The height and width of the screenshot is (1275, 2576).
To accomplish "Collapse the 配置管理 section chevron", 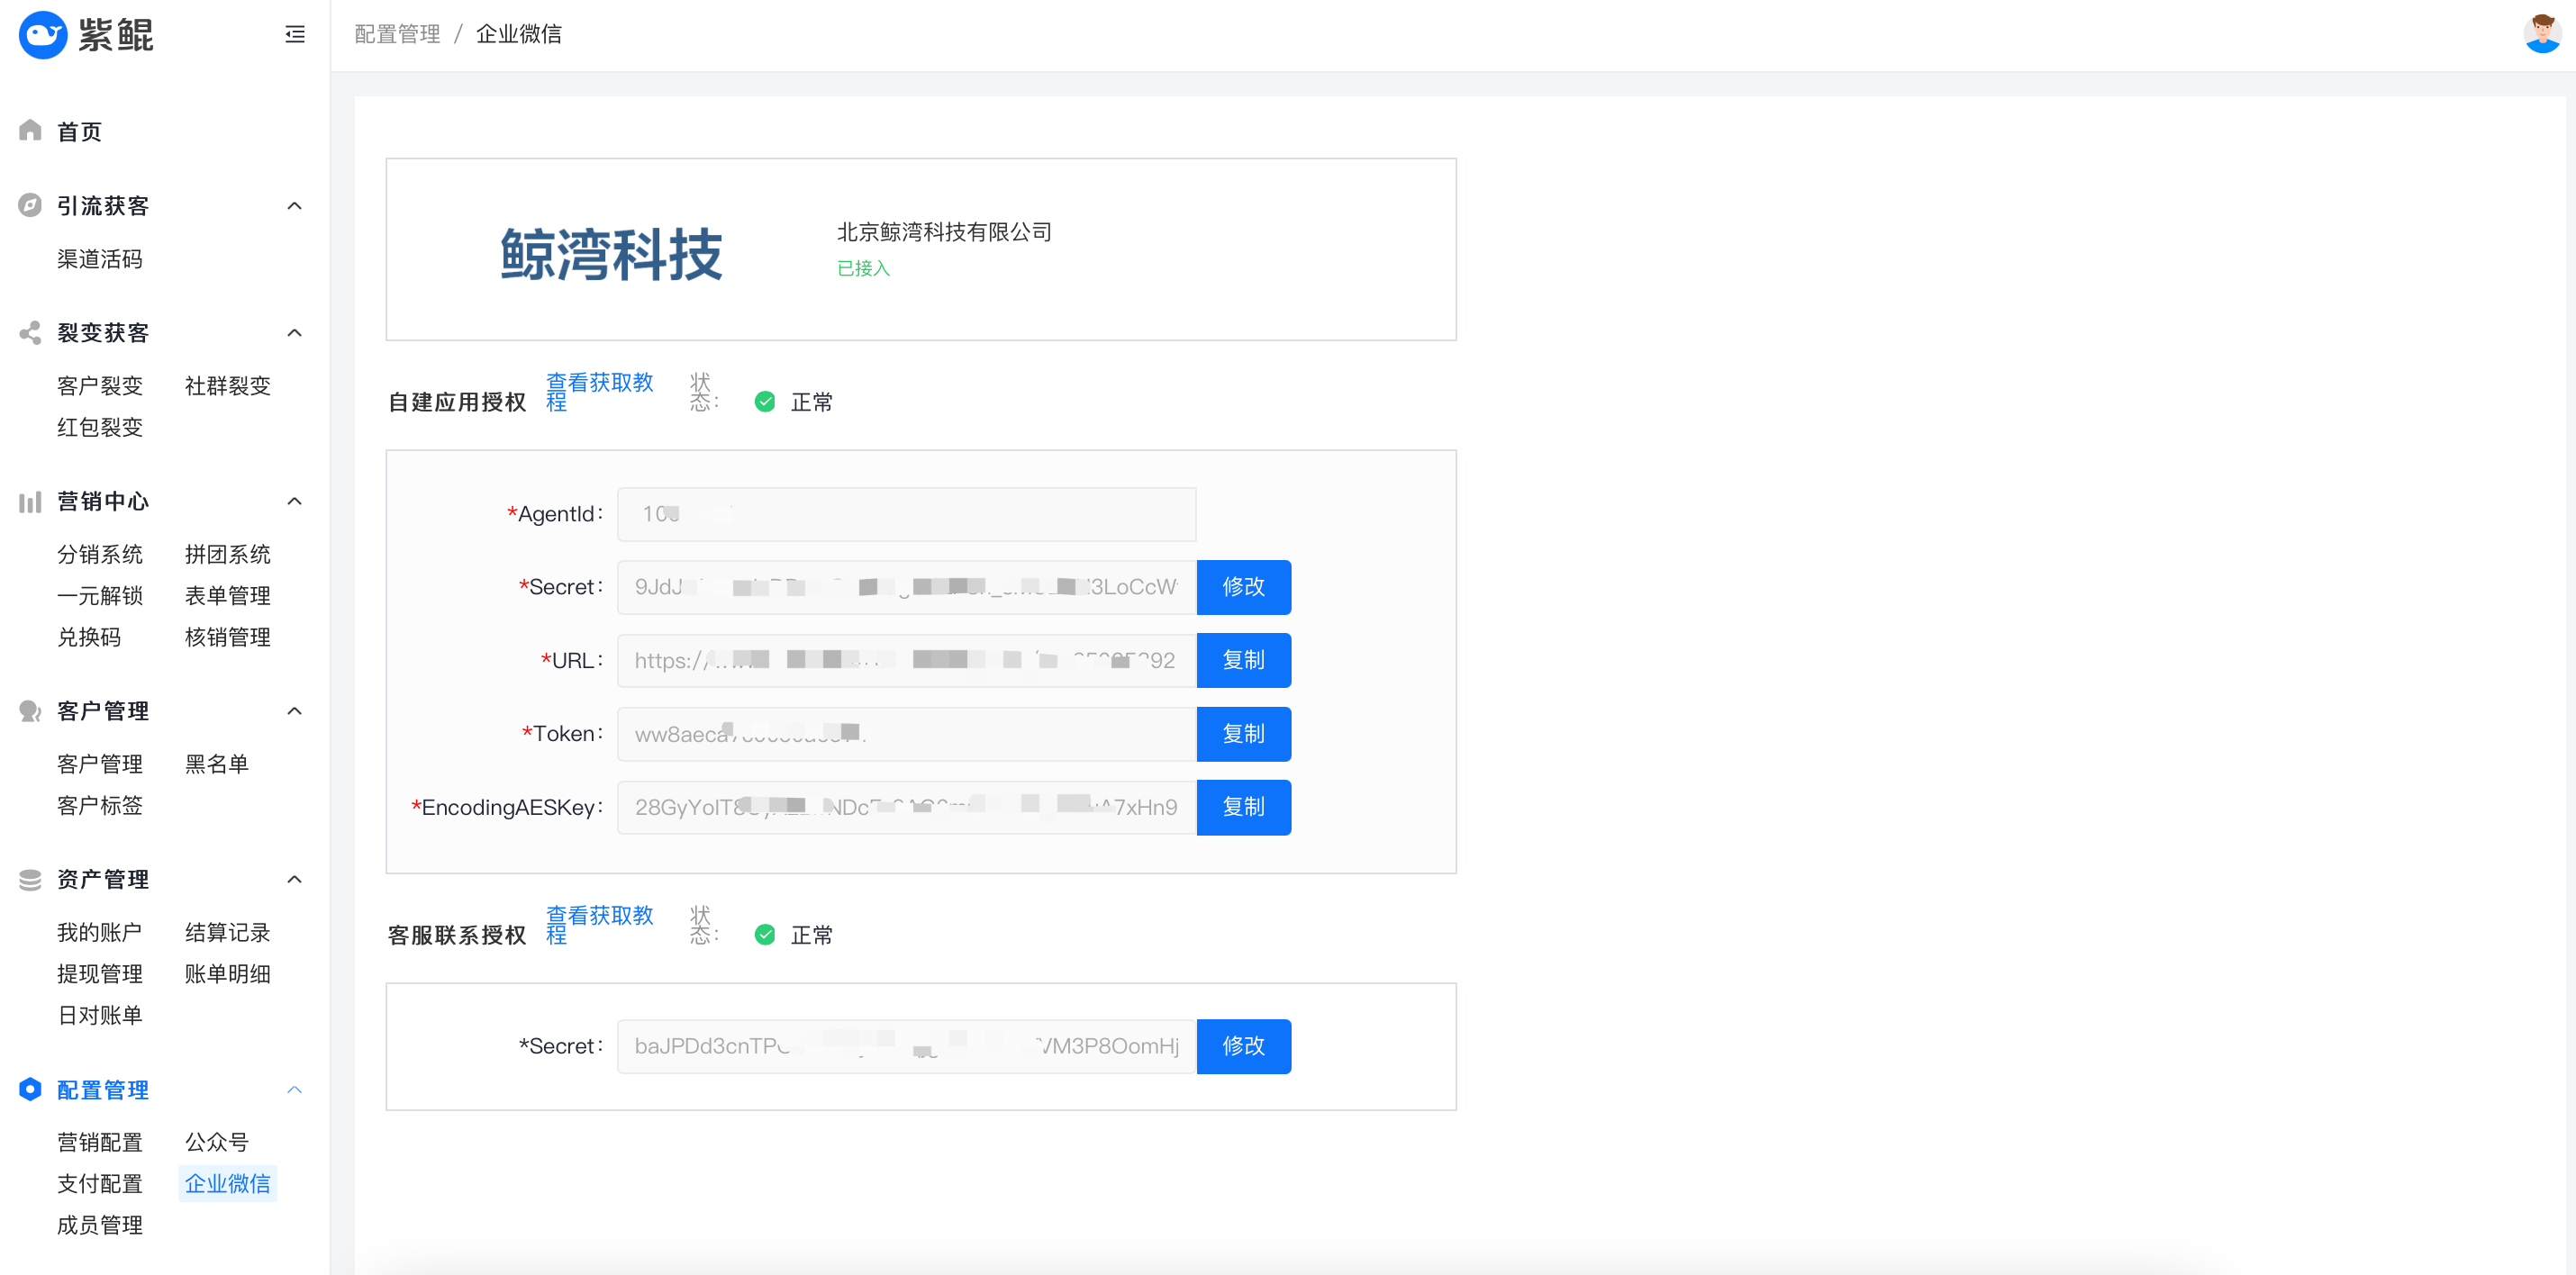I will [x=294, y=1089].
